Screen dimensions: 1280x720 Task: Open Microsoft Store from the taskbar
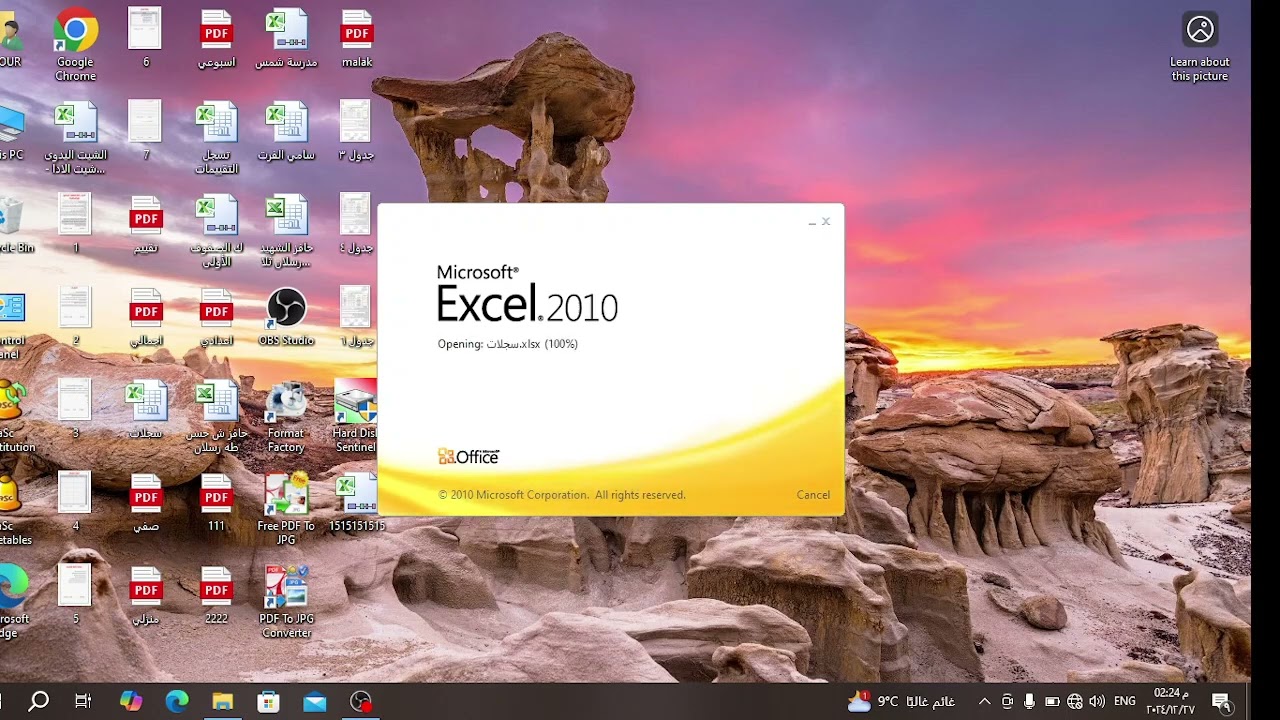click(268, 701)
